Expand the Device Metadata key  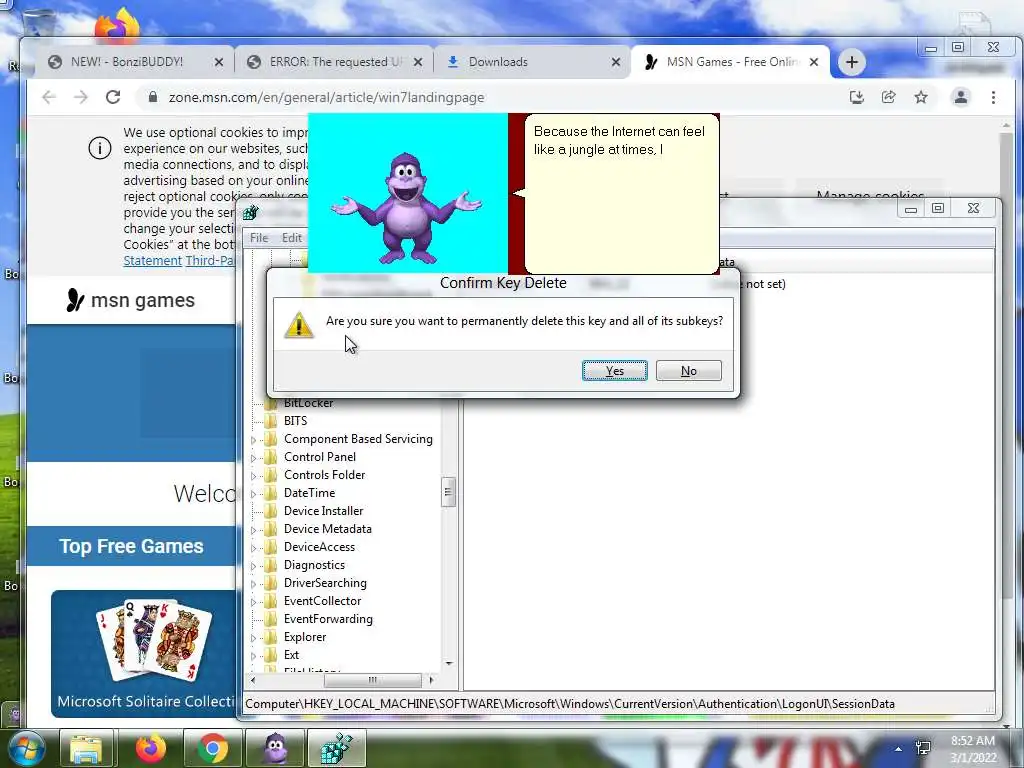coord(253,530)
